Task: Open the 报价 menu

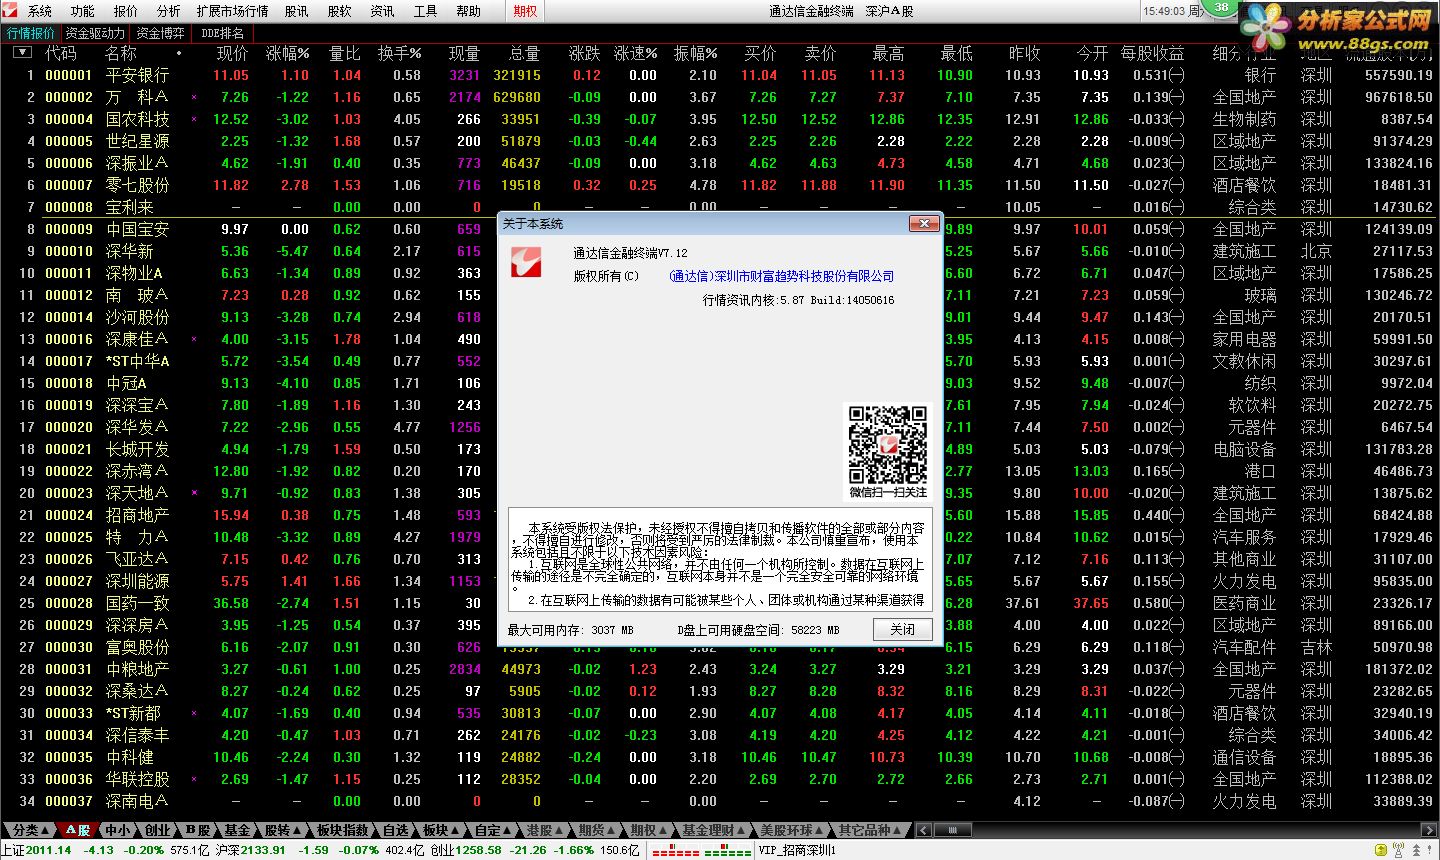Action: tap(126, 11)
